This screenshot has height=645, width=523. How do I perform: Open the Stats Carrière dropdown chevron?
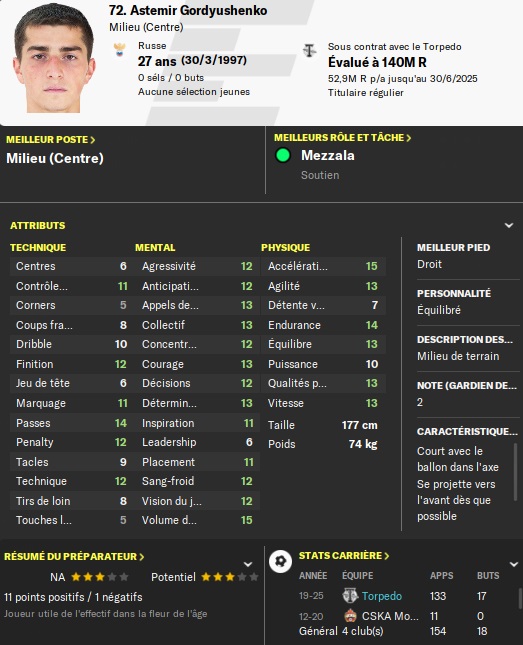click(514, 564)
